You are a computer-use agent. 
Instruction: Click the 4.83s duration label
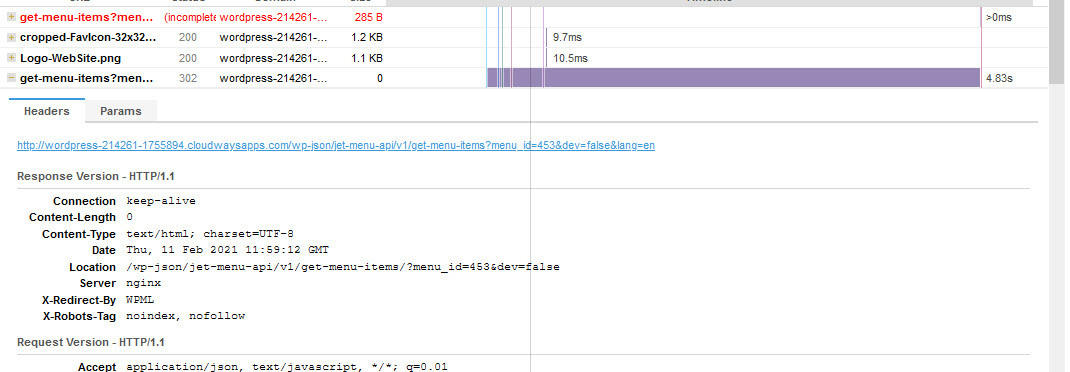click(x=999, y=78)
